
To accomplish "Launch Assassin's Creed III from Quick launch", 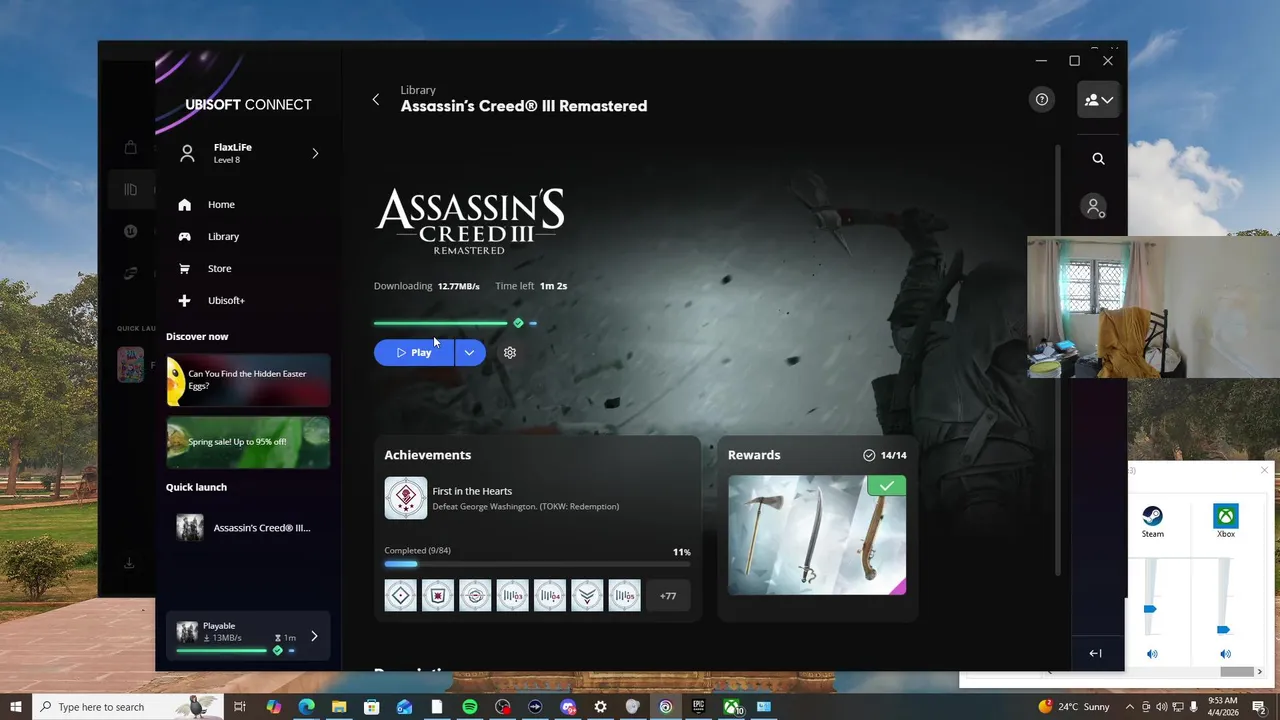I will (x=248, y=527).
